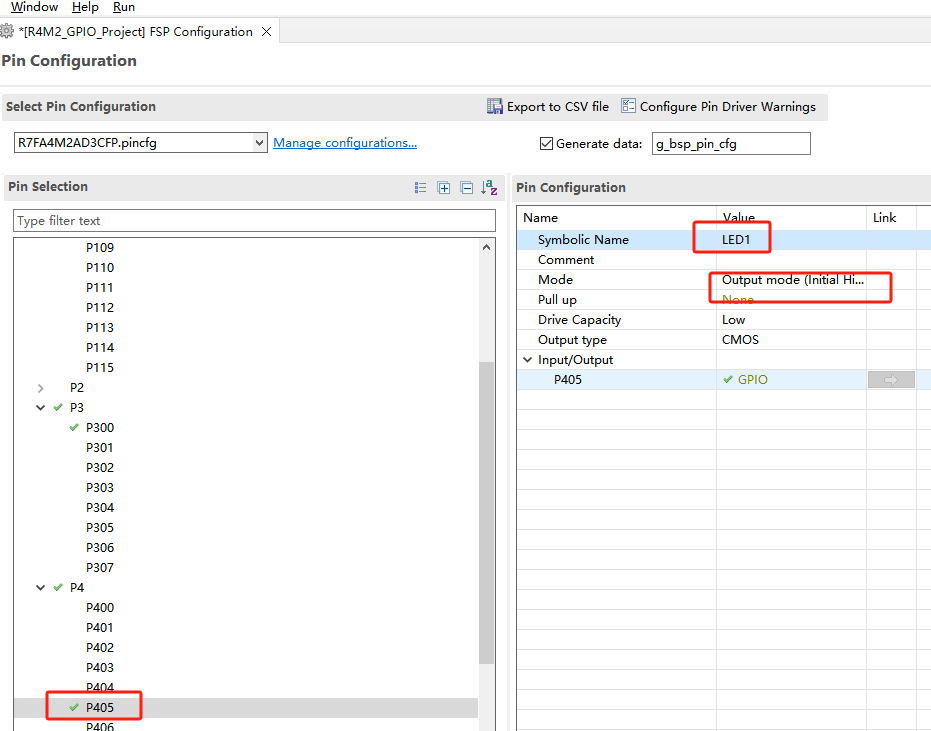931x731 pixels.
Task: Open the Help menu
Action: click(85, 7)
